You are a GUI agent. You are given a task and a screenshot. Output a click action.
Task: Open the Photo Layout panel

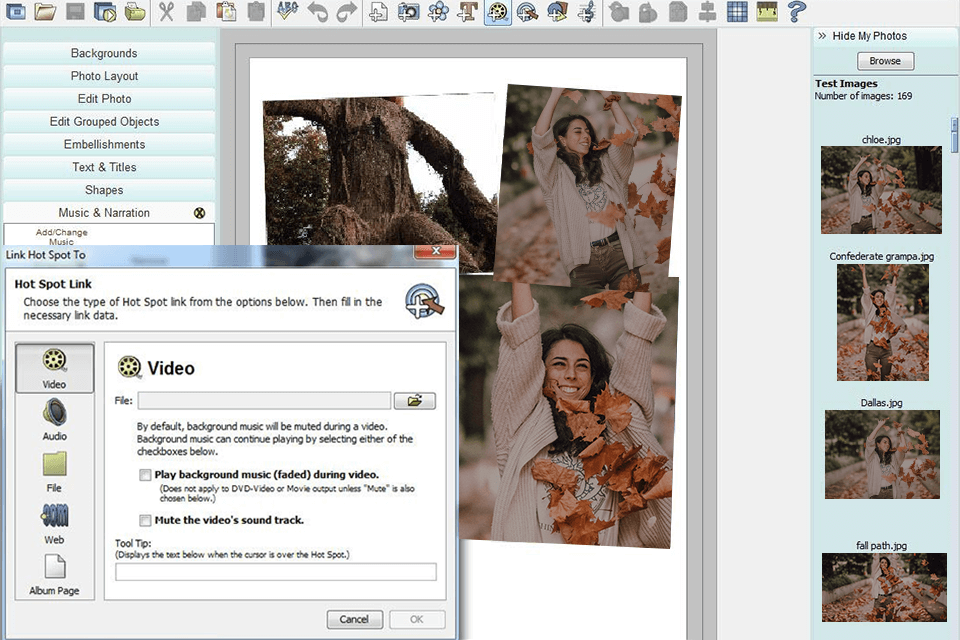pos(109,76)
